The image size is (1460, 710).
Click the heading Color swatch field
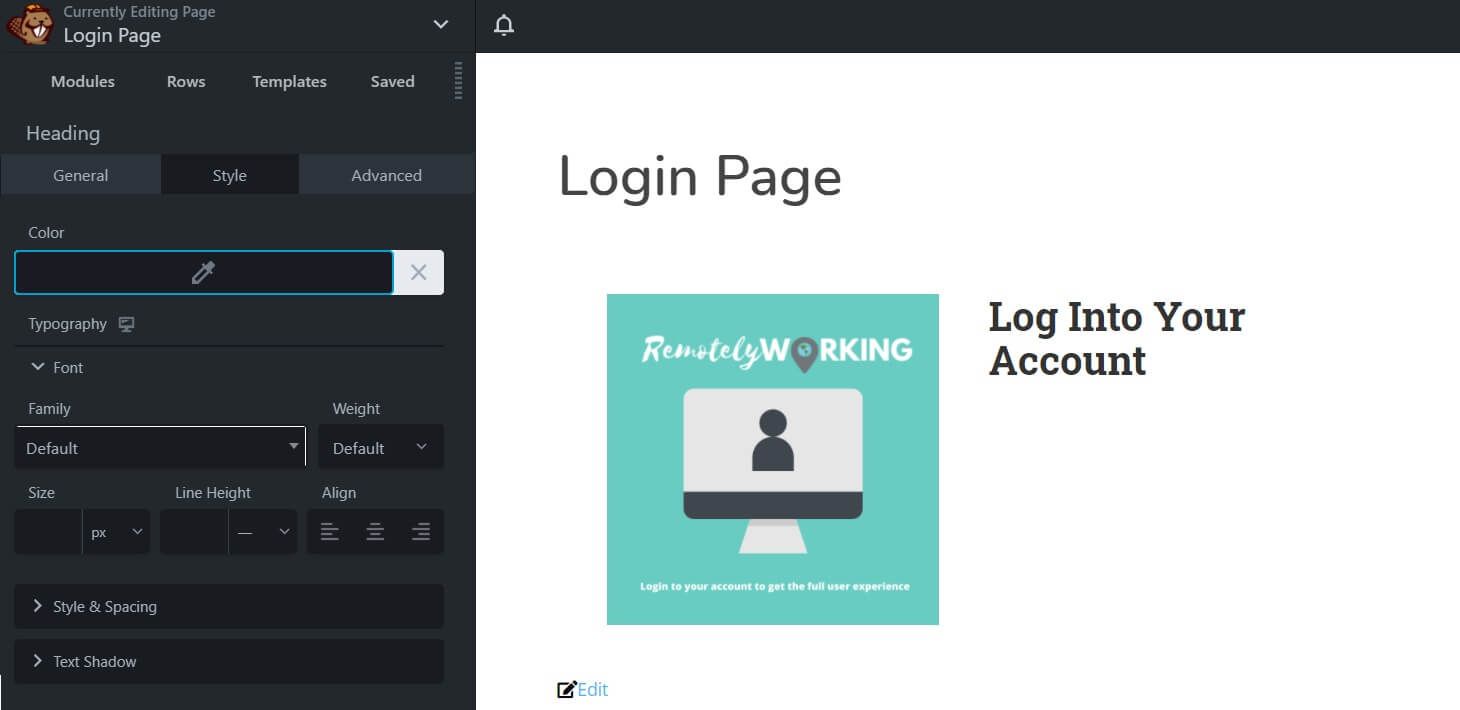tap(110, 272)
